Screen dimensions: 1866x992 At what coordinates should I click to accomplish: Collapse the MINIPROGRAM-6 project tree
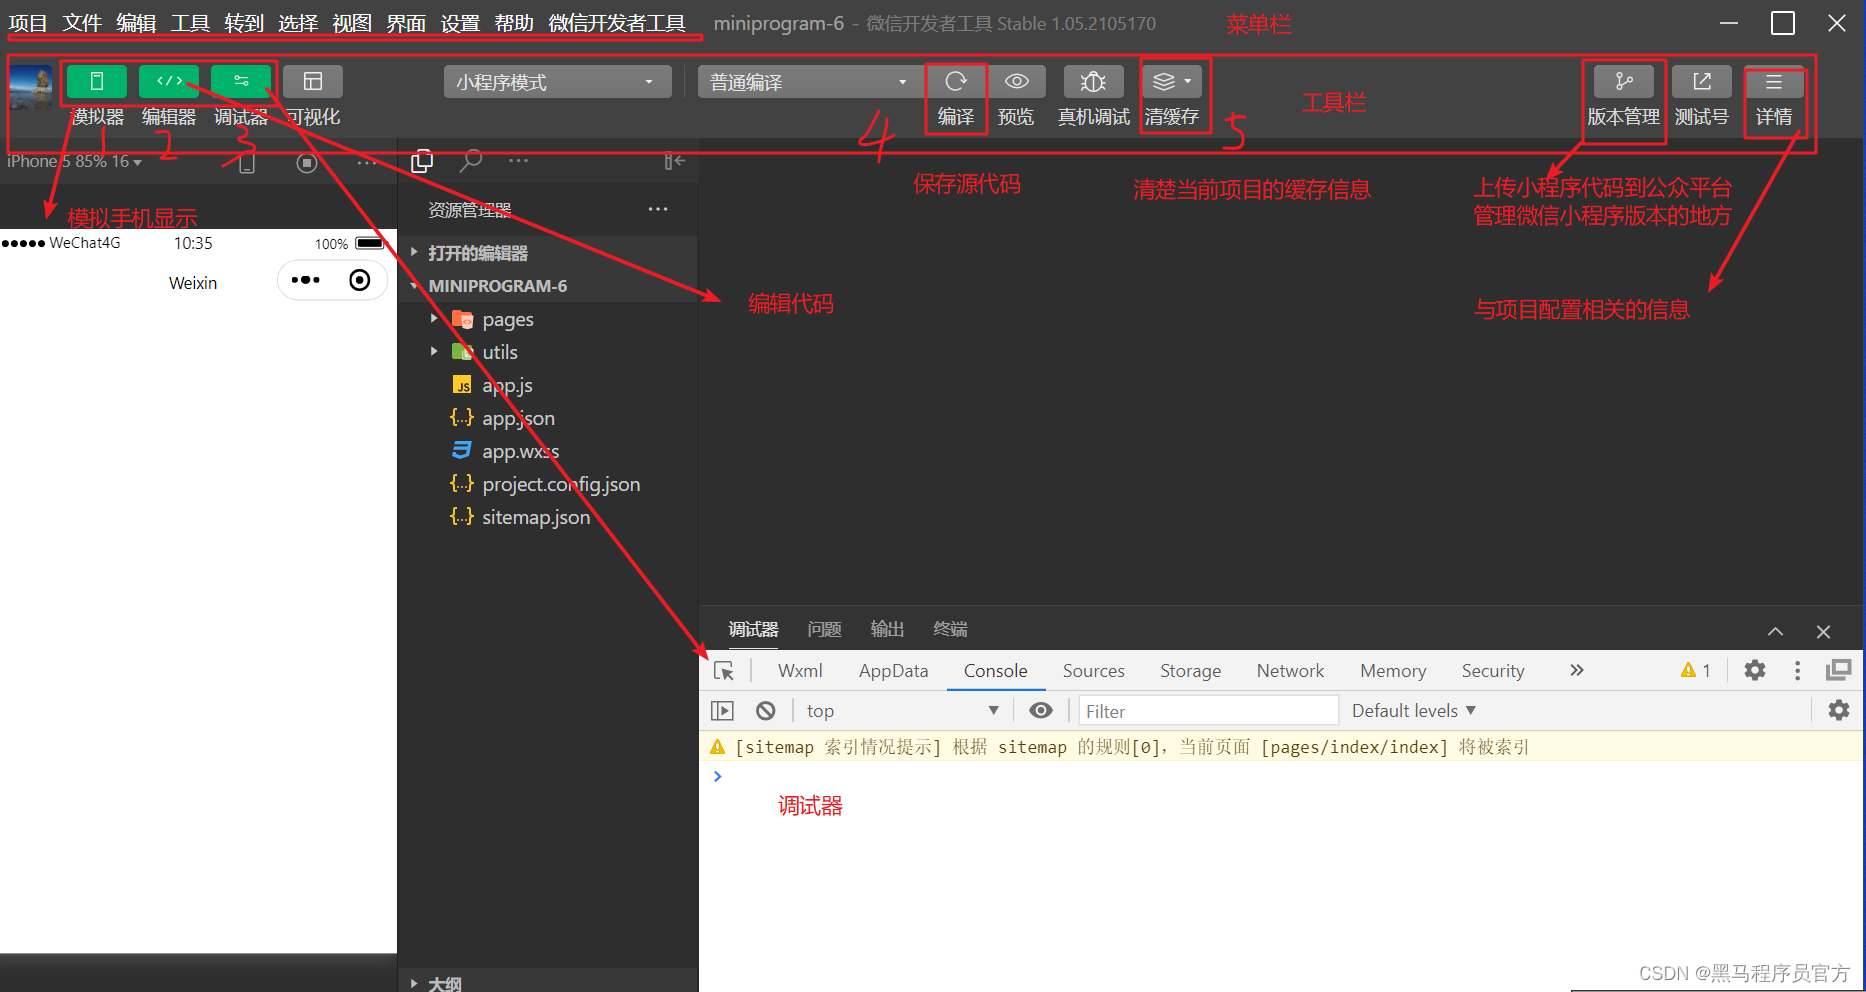[x=548, y=286]
